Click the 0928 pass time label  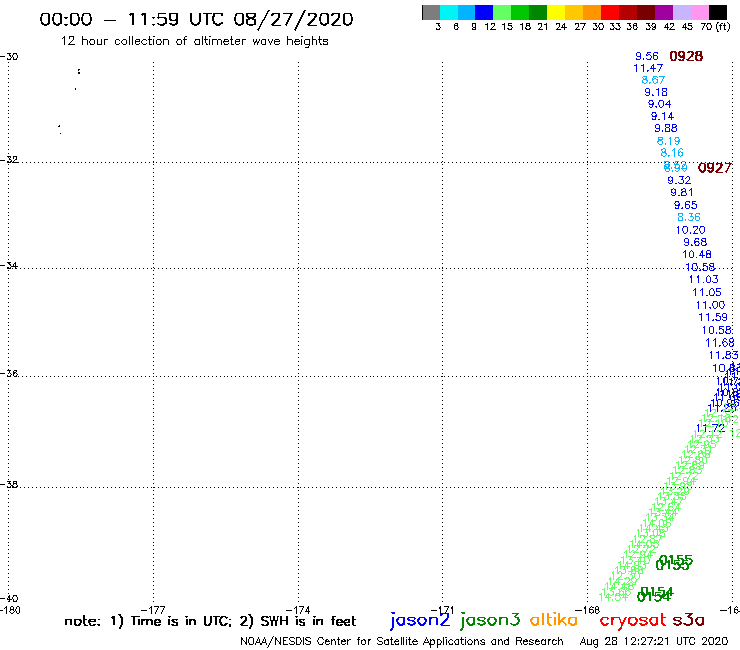pyautogui.click(x=686, y=56)
